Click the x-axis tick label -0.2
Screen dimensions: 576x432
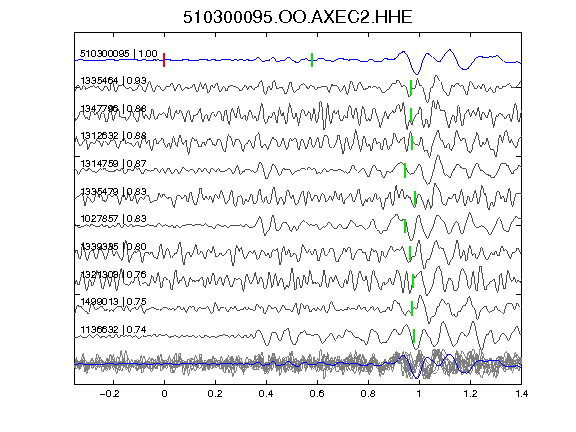(110, 394)
